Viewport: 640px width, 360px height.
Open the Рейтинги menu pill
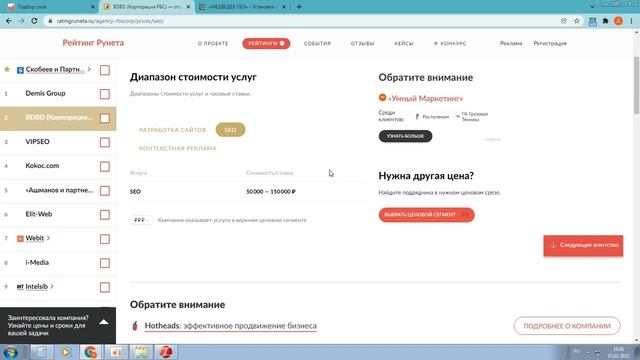coord(266,43)
